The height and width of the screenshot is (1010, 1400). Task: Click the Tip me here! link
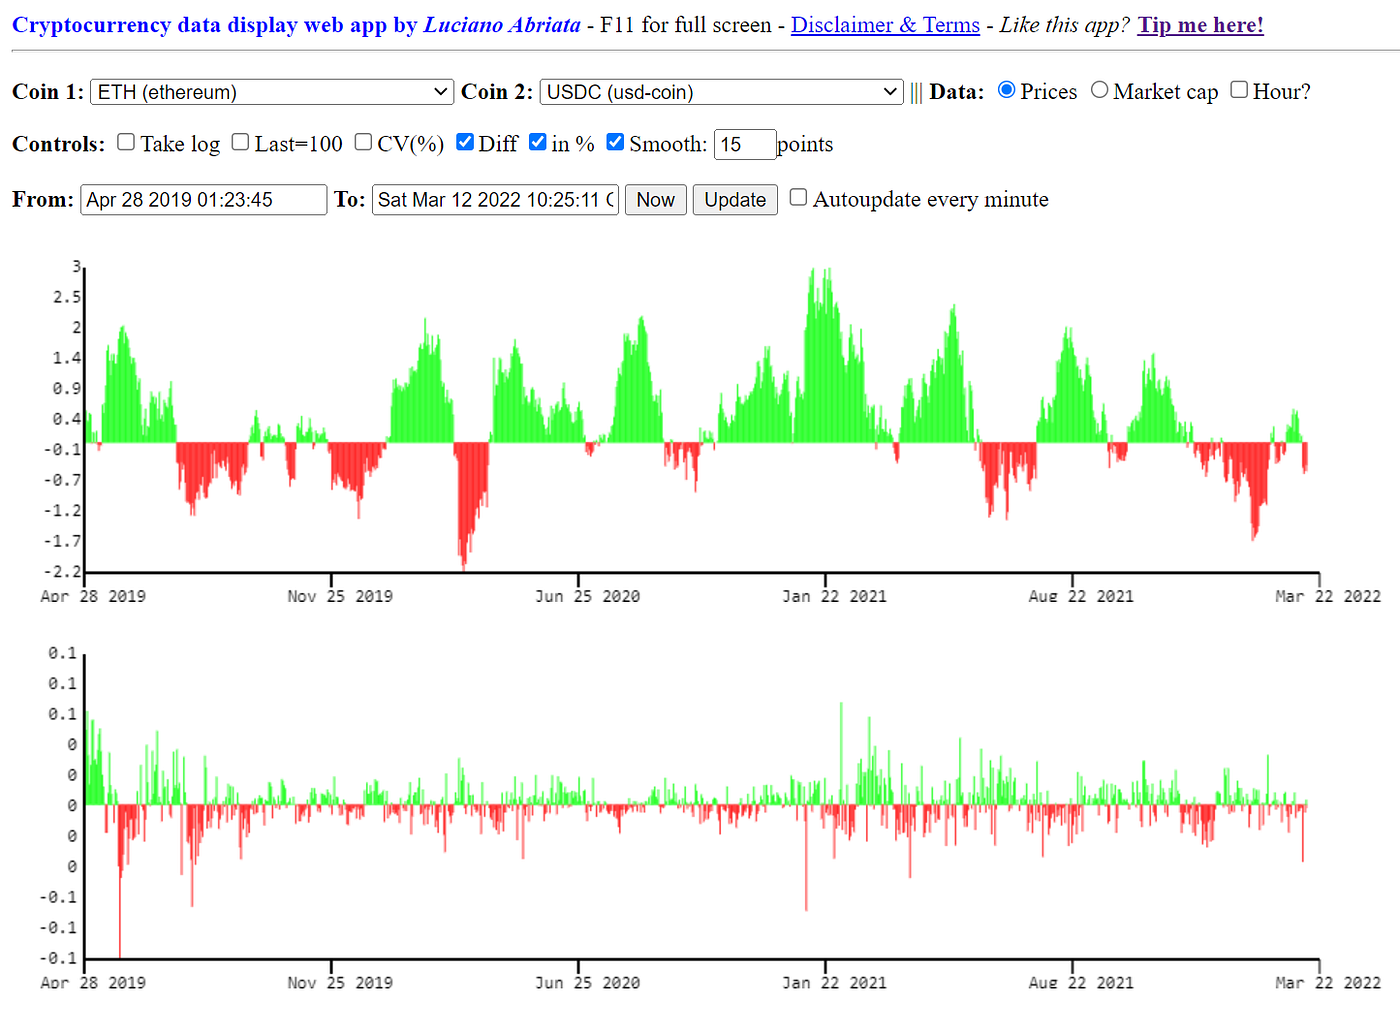pos(1200,25)
